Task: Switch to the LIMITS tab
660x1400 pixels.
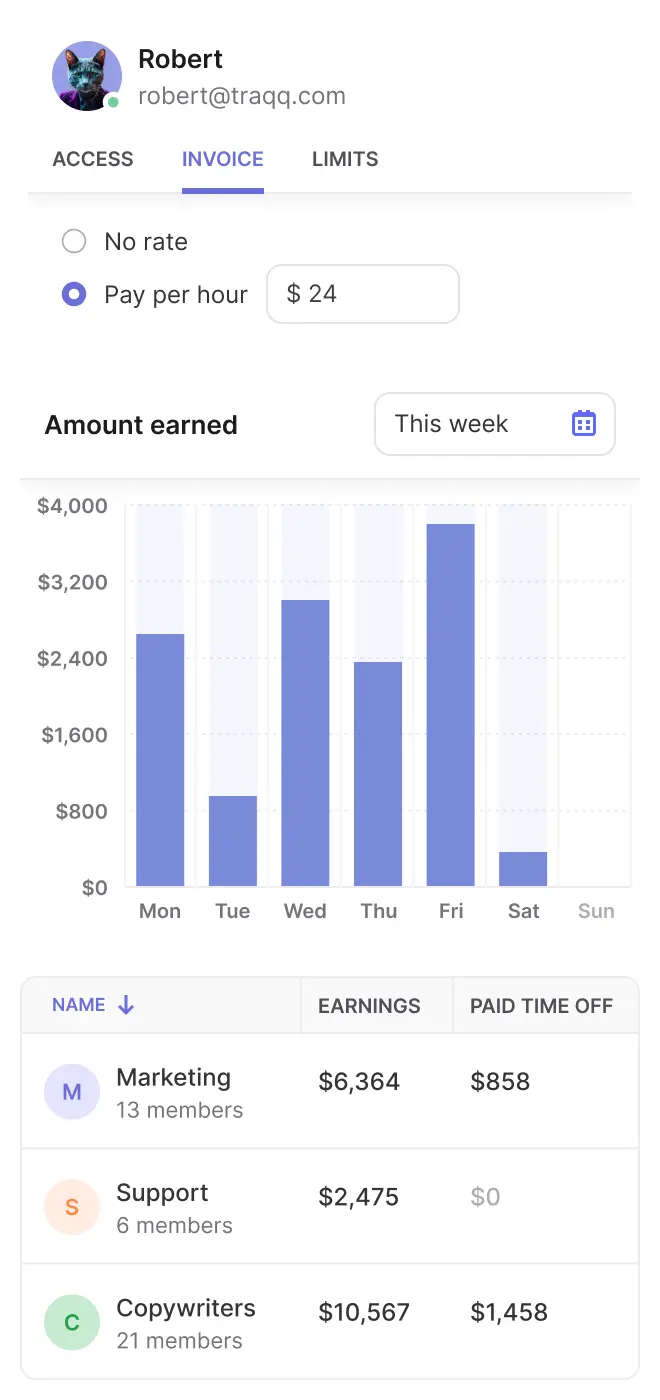Action: tap(345, 159)
